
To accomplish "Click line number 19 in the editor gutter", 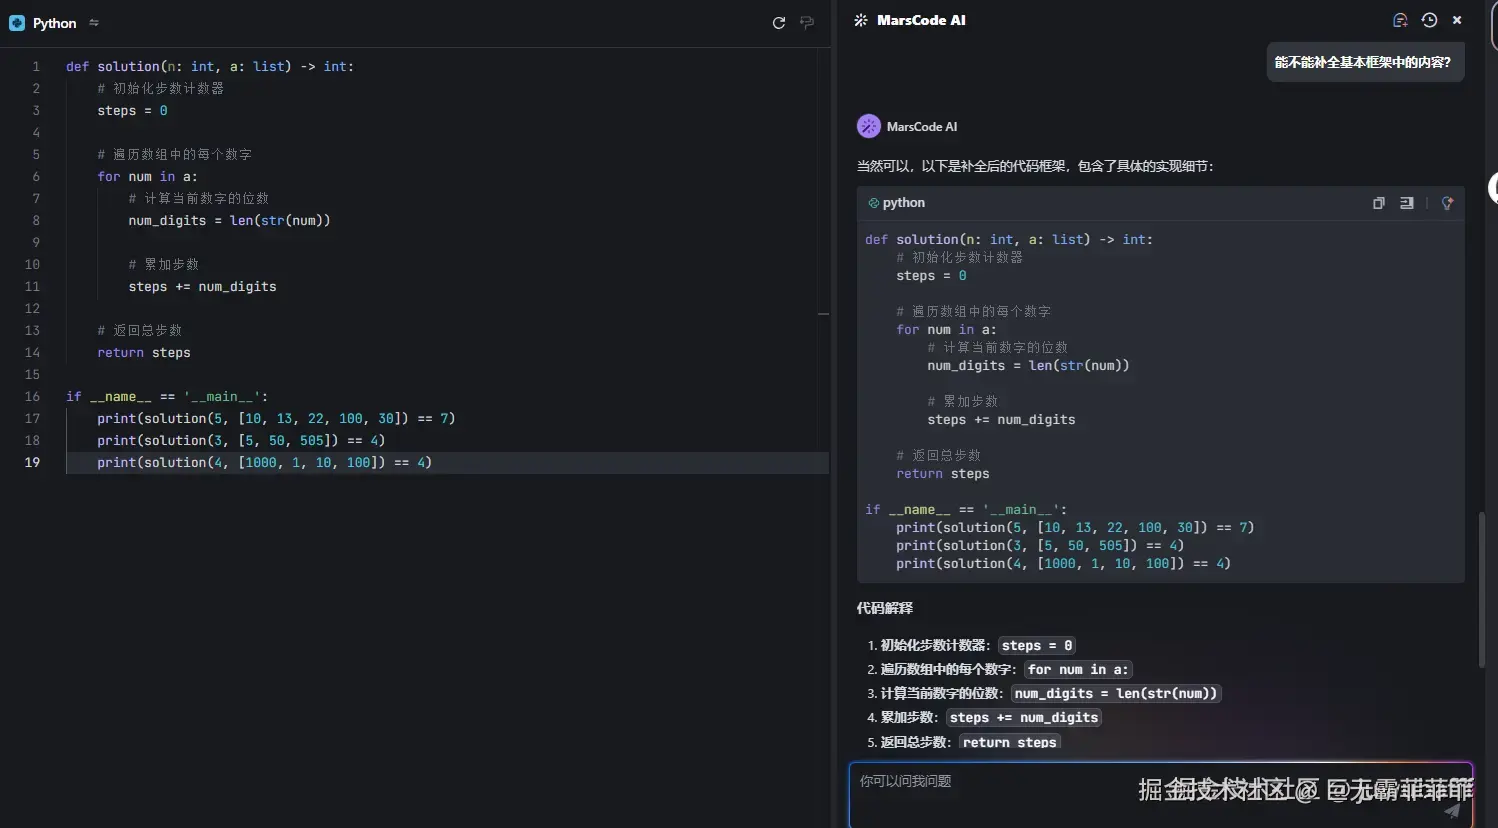I will (32, 462).
